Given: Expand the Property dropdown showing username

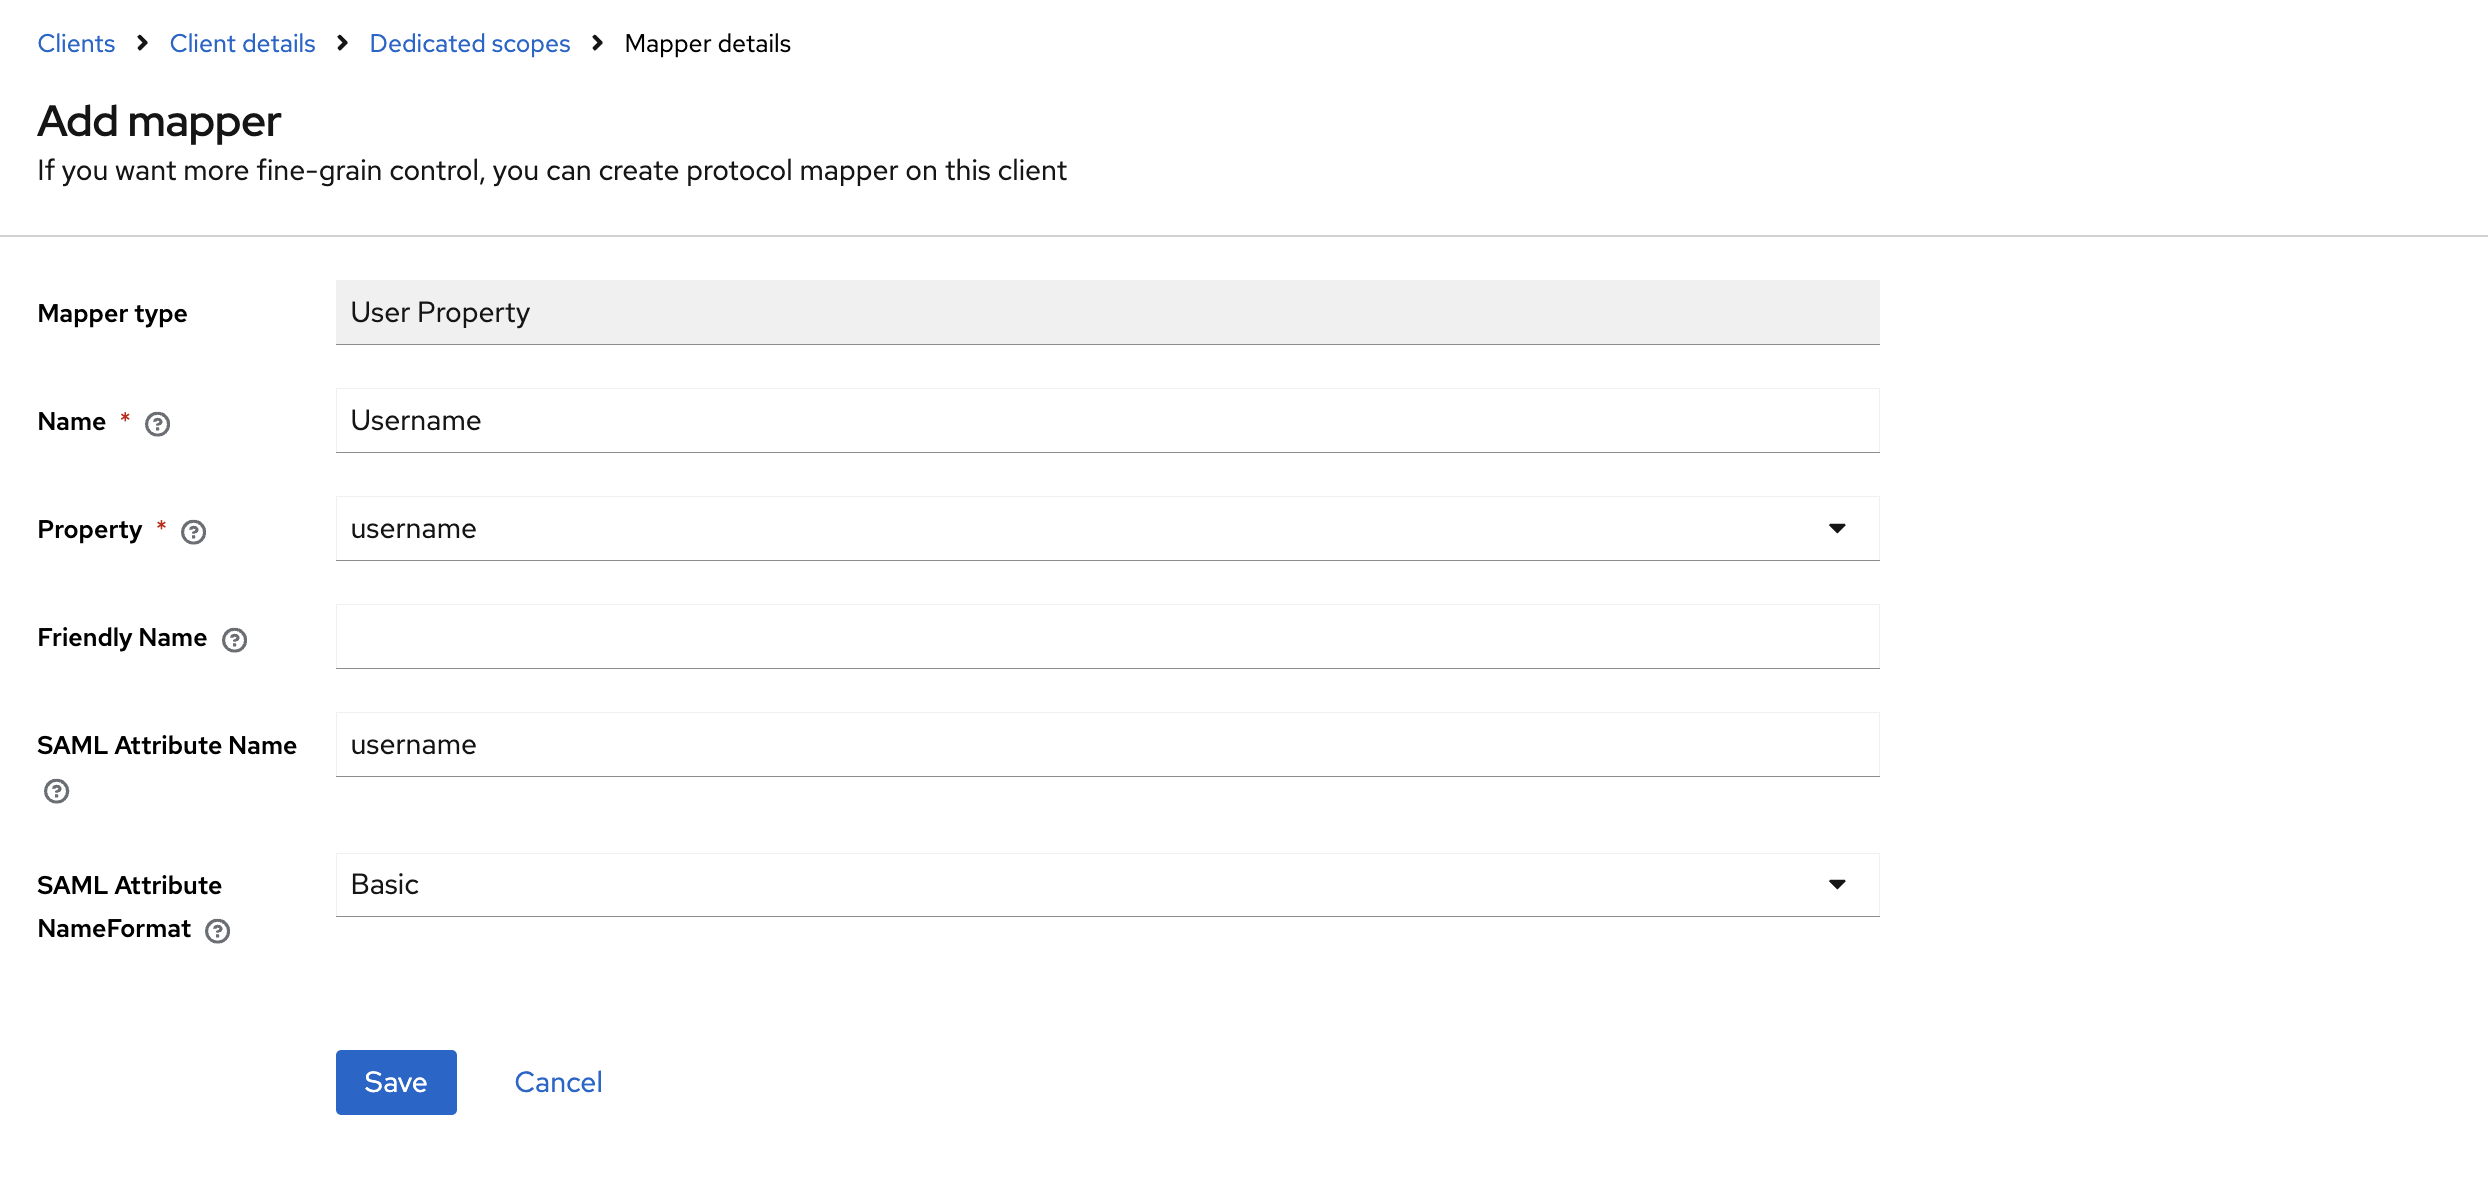Looking at the screenshot, I should point(1100,528).
